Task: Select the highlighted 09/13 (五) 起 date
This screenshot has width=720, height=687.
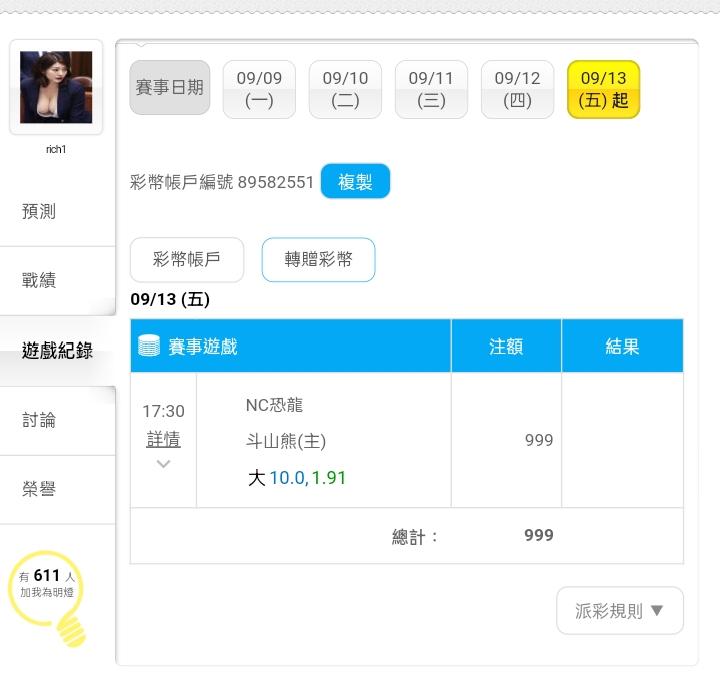Action: point(603,89)
